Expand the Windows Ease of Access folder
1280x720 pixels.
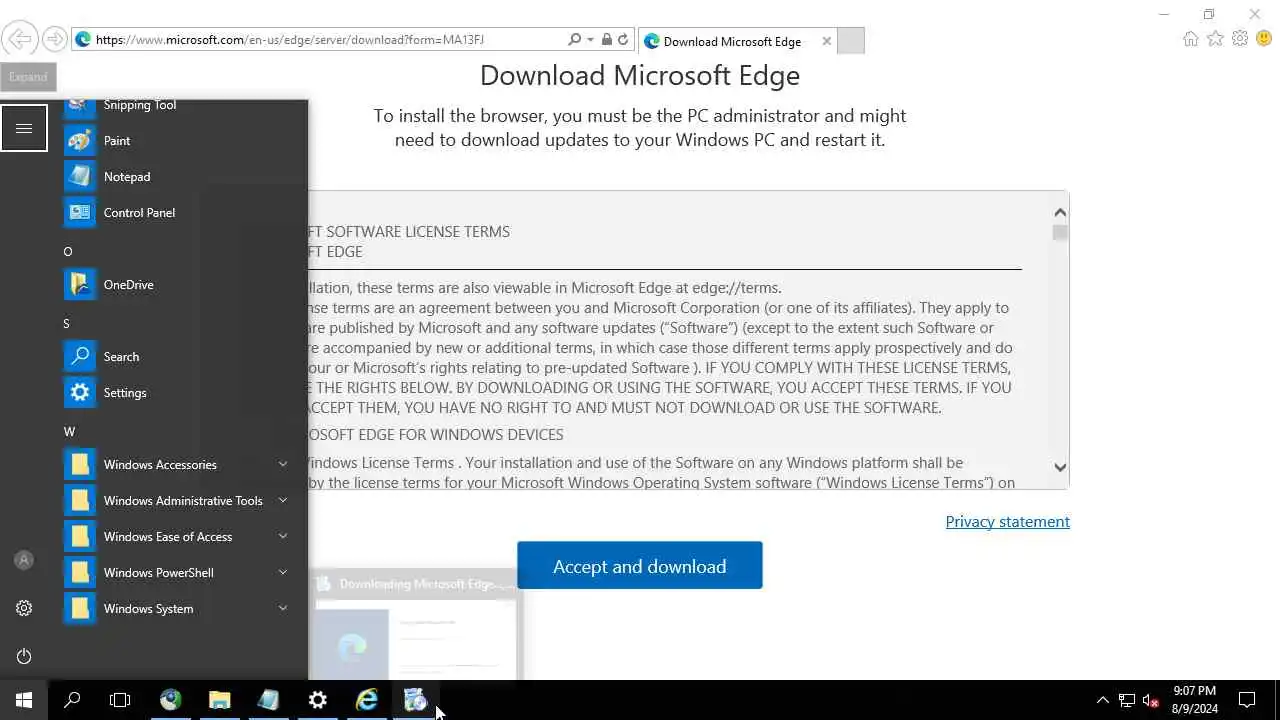tap(178, 537)
